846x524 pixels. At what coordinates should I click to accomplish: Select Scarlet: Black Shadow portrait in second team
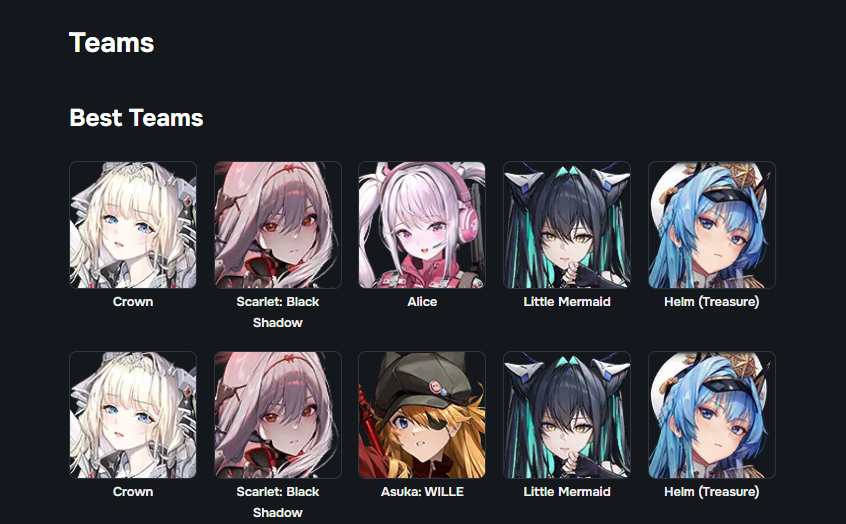[x=278, y=414]
